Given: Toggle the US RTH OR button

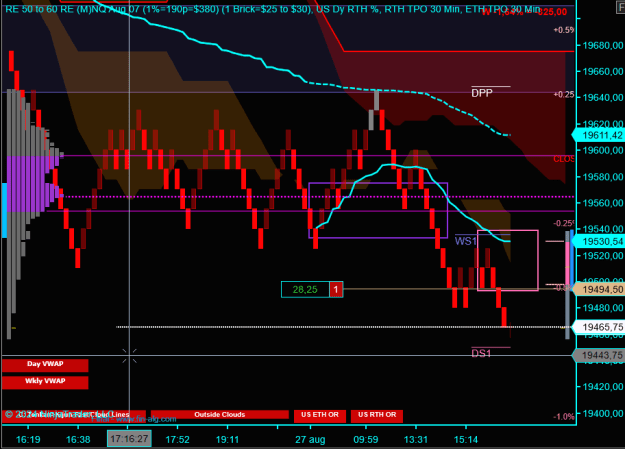Looking at the screenshot, I should 377,416.
